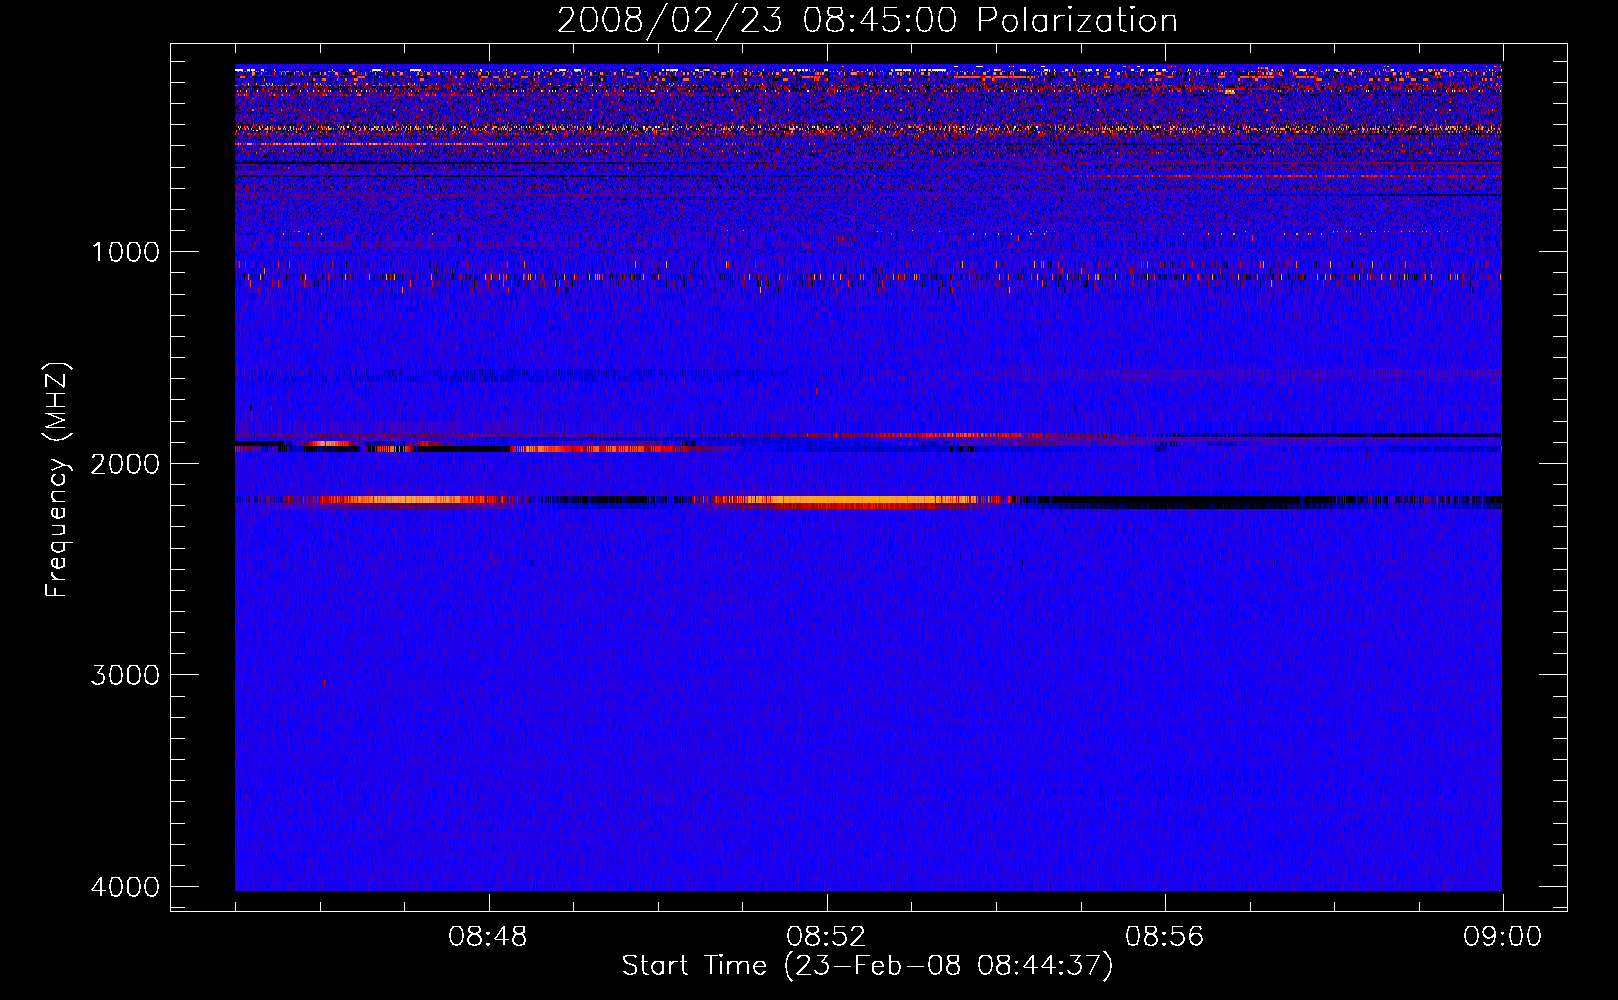Click the plot title "2008/02/23 08:45:00 Polarization"
Screen dimensions: 1618x1000
coord(867,21)
